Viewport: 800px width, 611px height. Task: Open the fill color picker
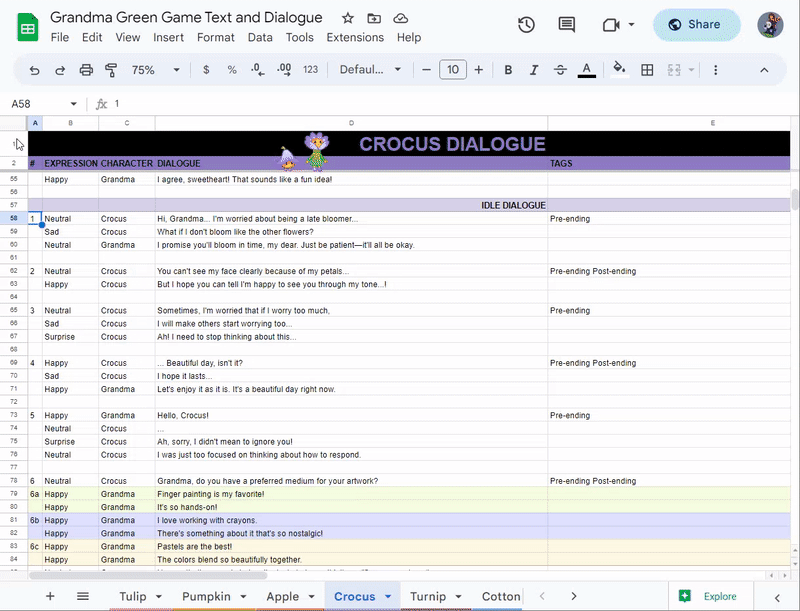tap(619, 70)
